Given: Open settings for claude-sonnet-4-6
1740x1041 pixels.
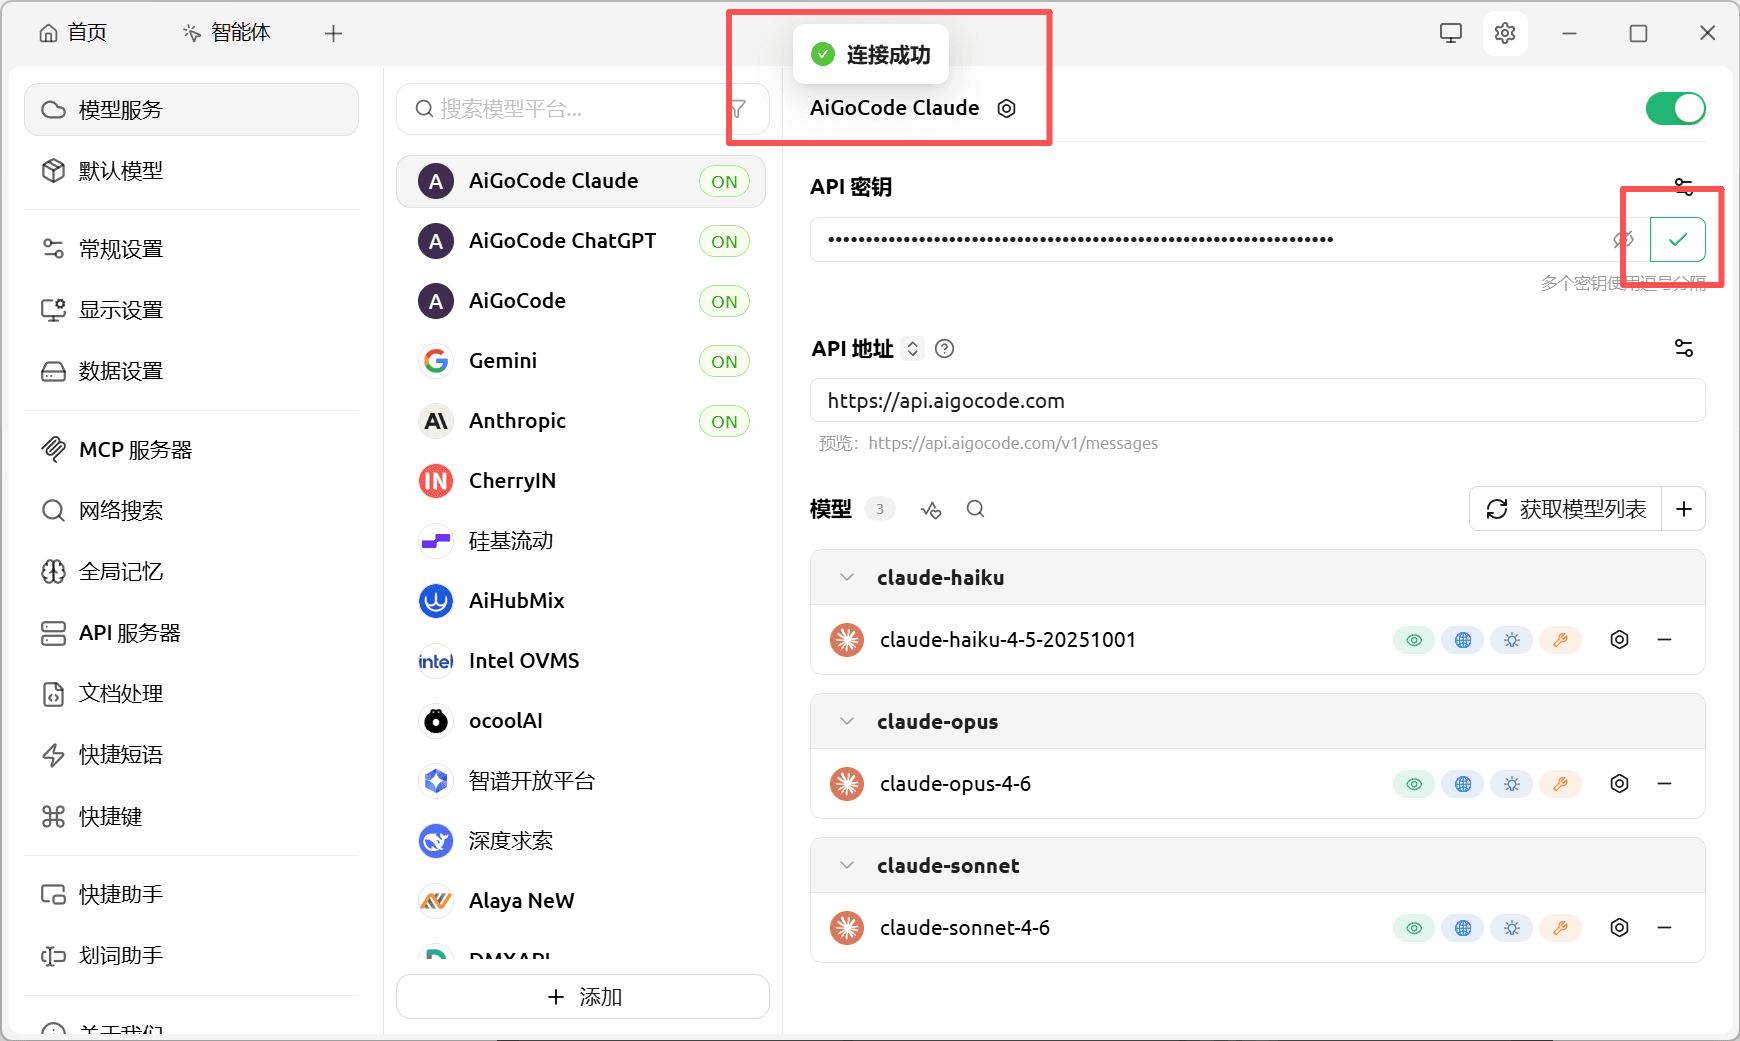Looking at the screenshot, I should pyautogui.click(x=1620, y=928).
